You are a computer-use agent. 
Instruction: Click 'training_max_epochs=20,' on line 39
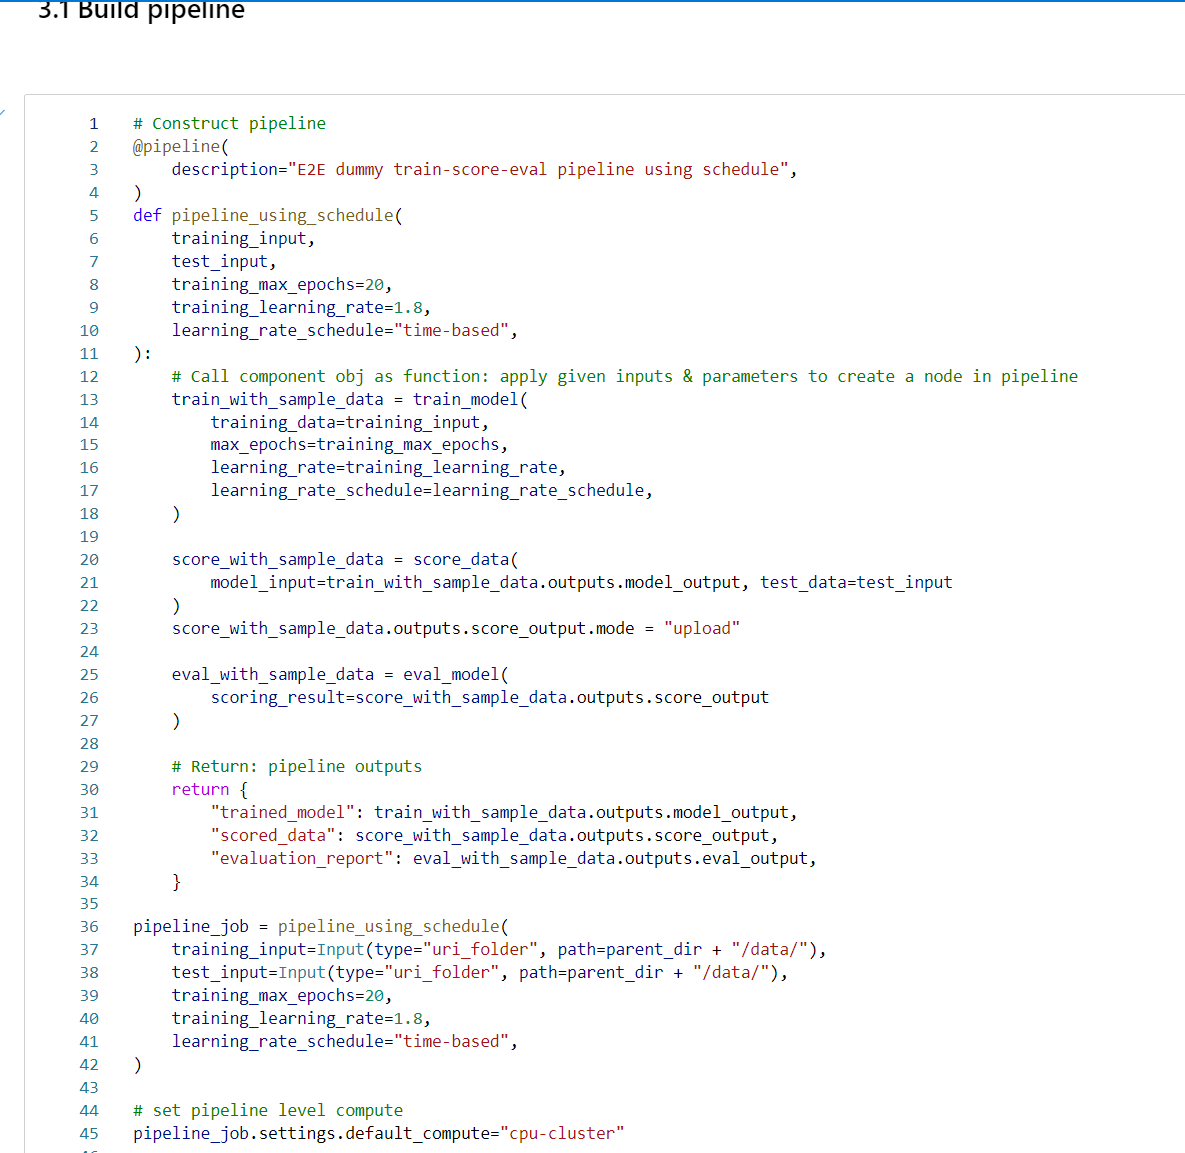281,996
